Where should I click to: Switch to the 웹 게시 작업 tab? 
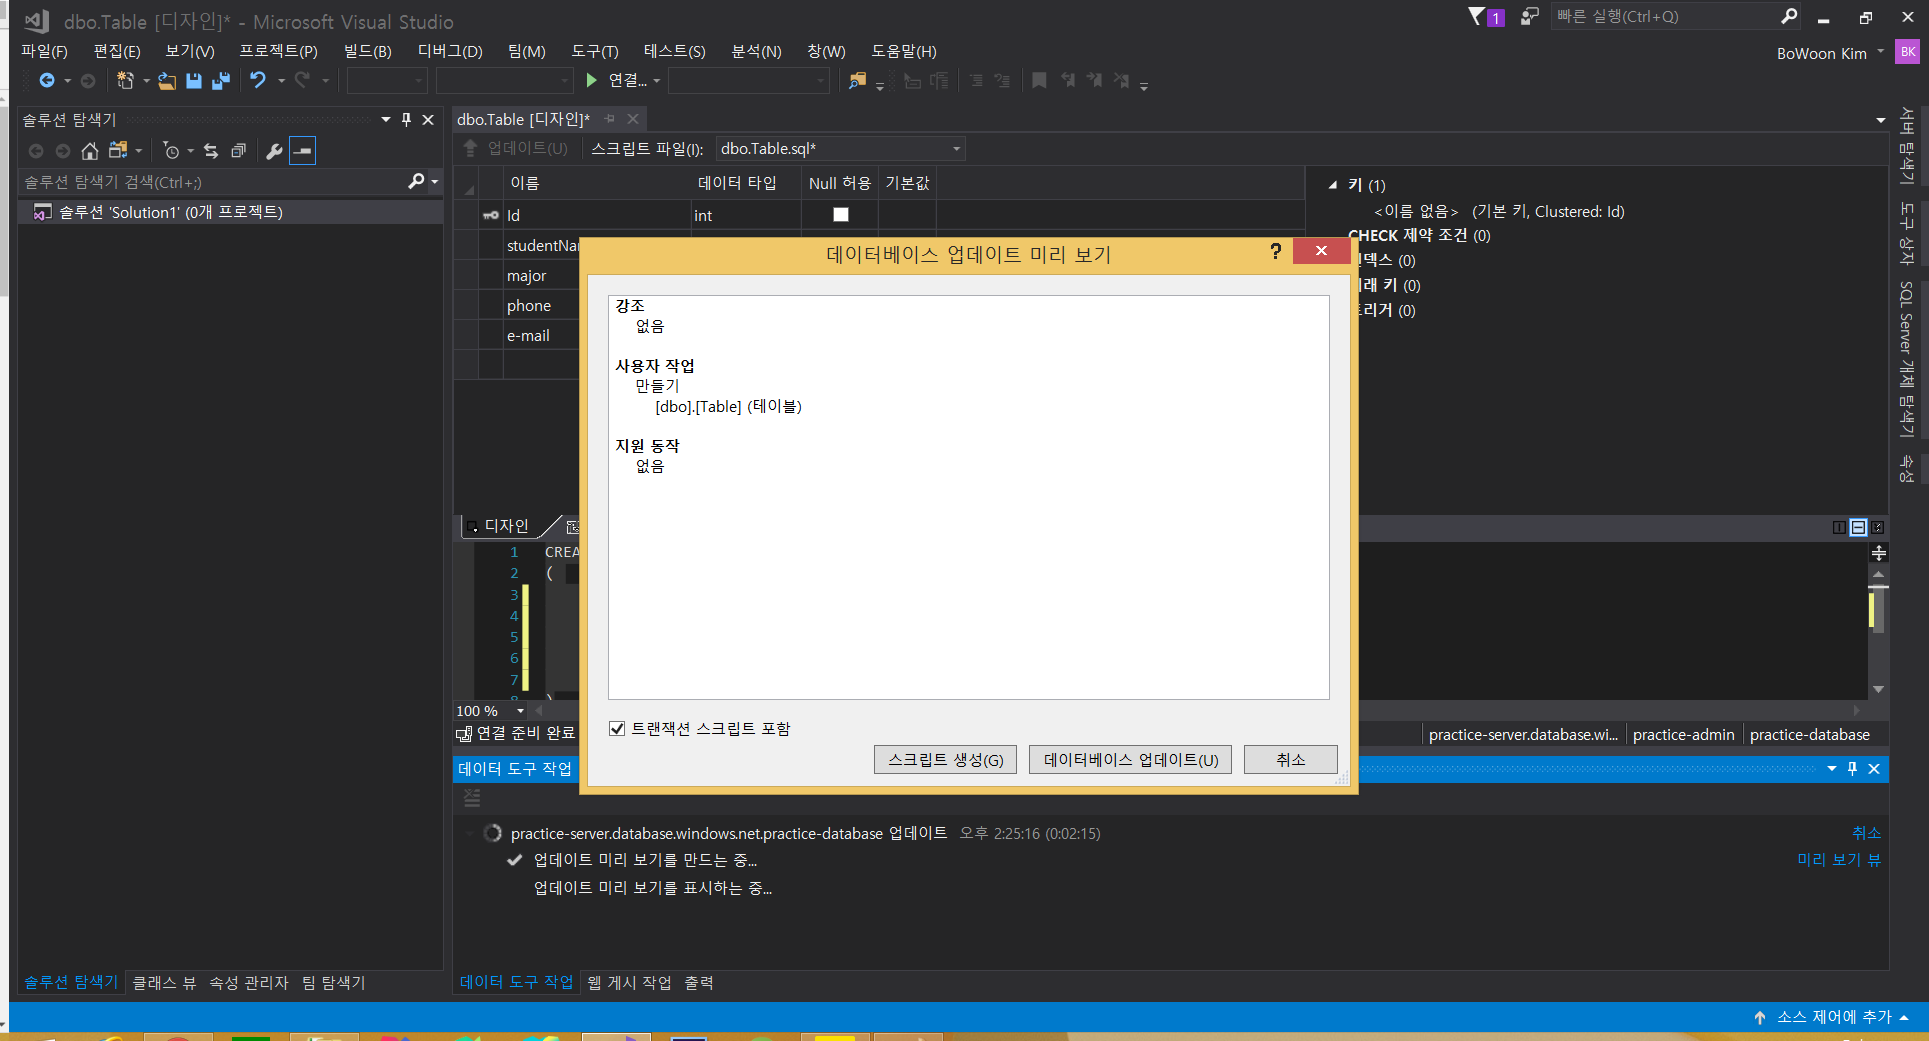pyautogui.click(x=629, y=983)
